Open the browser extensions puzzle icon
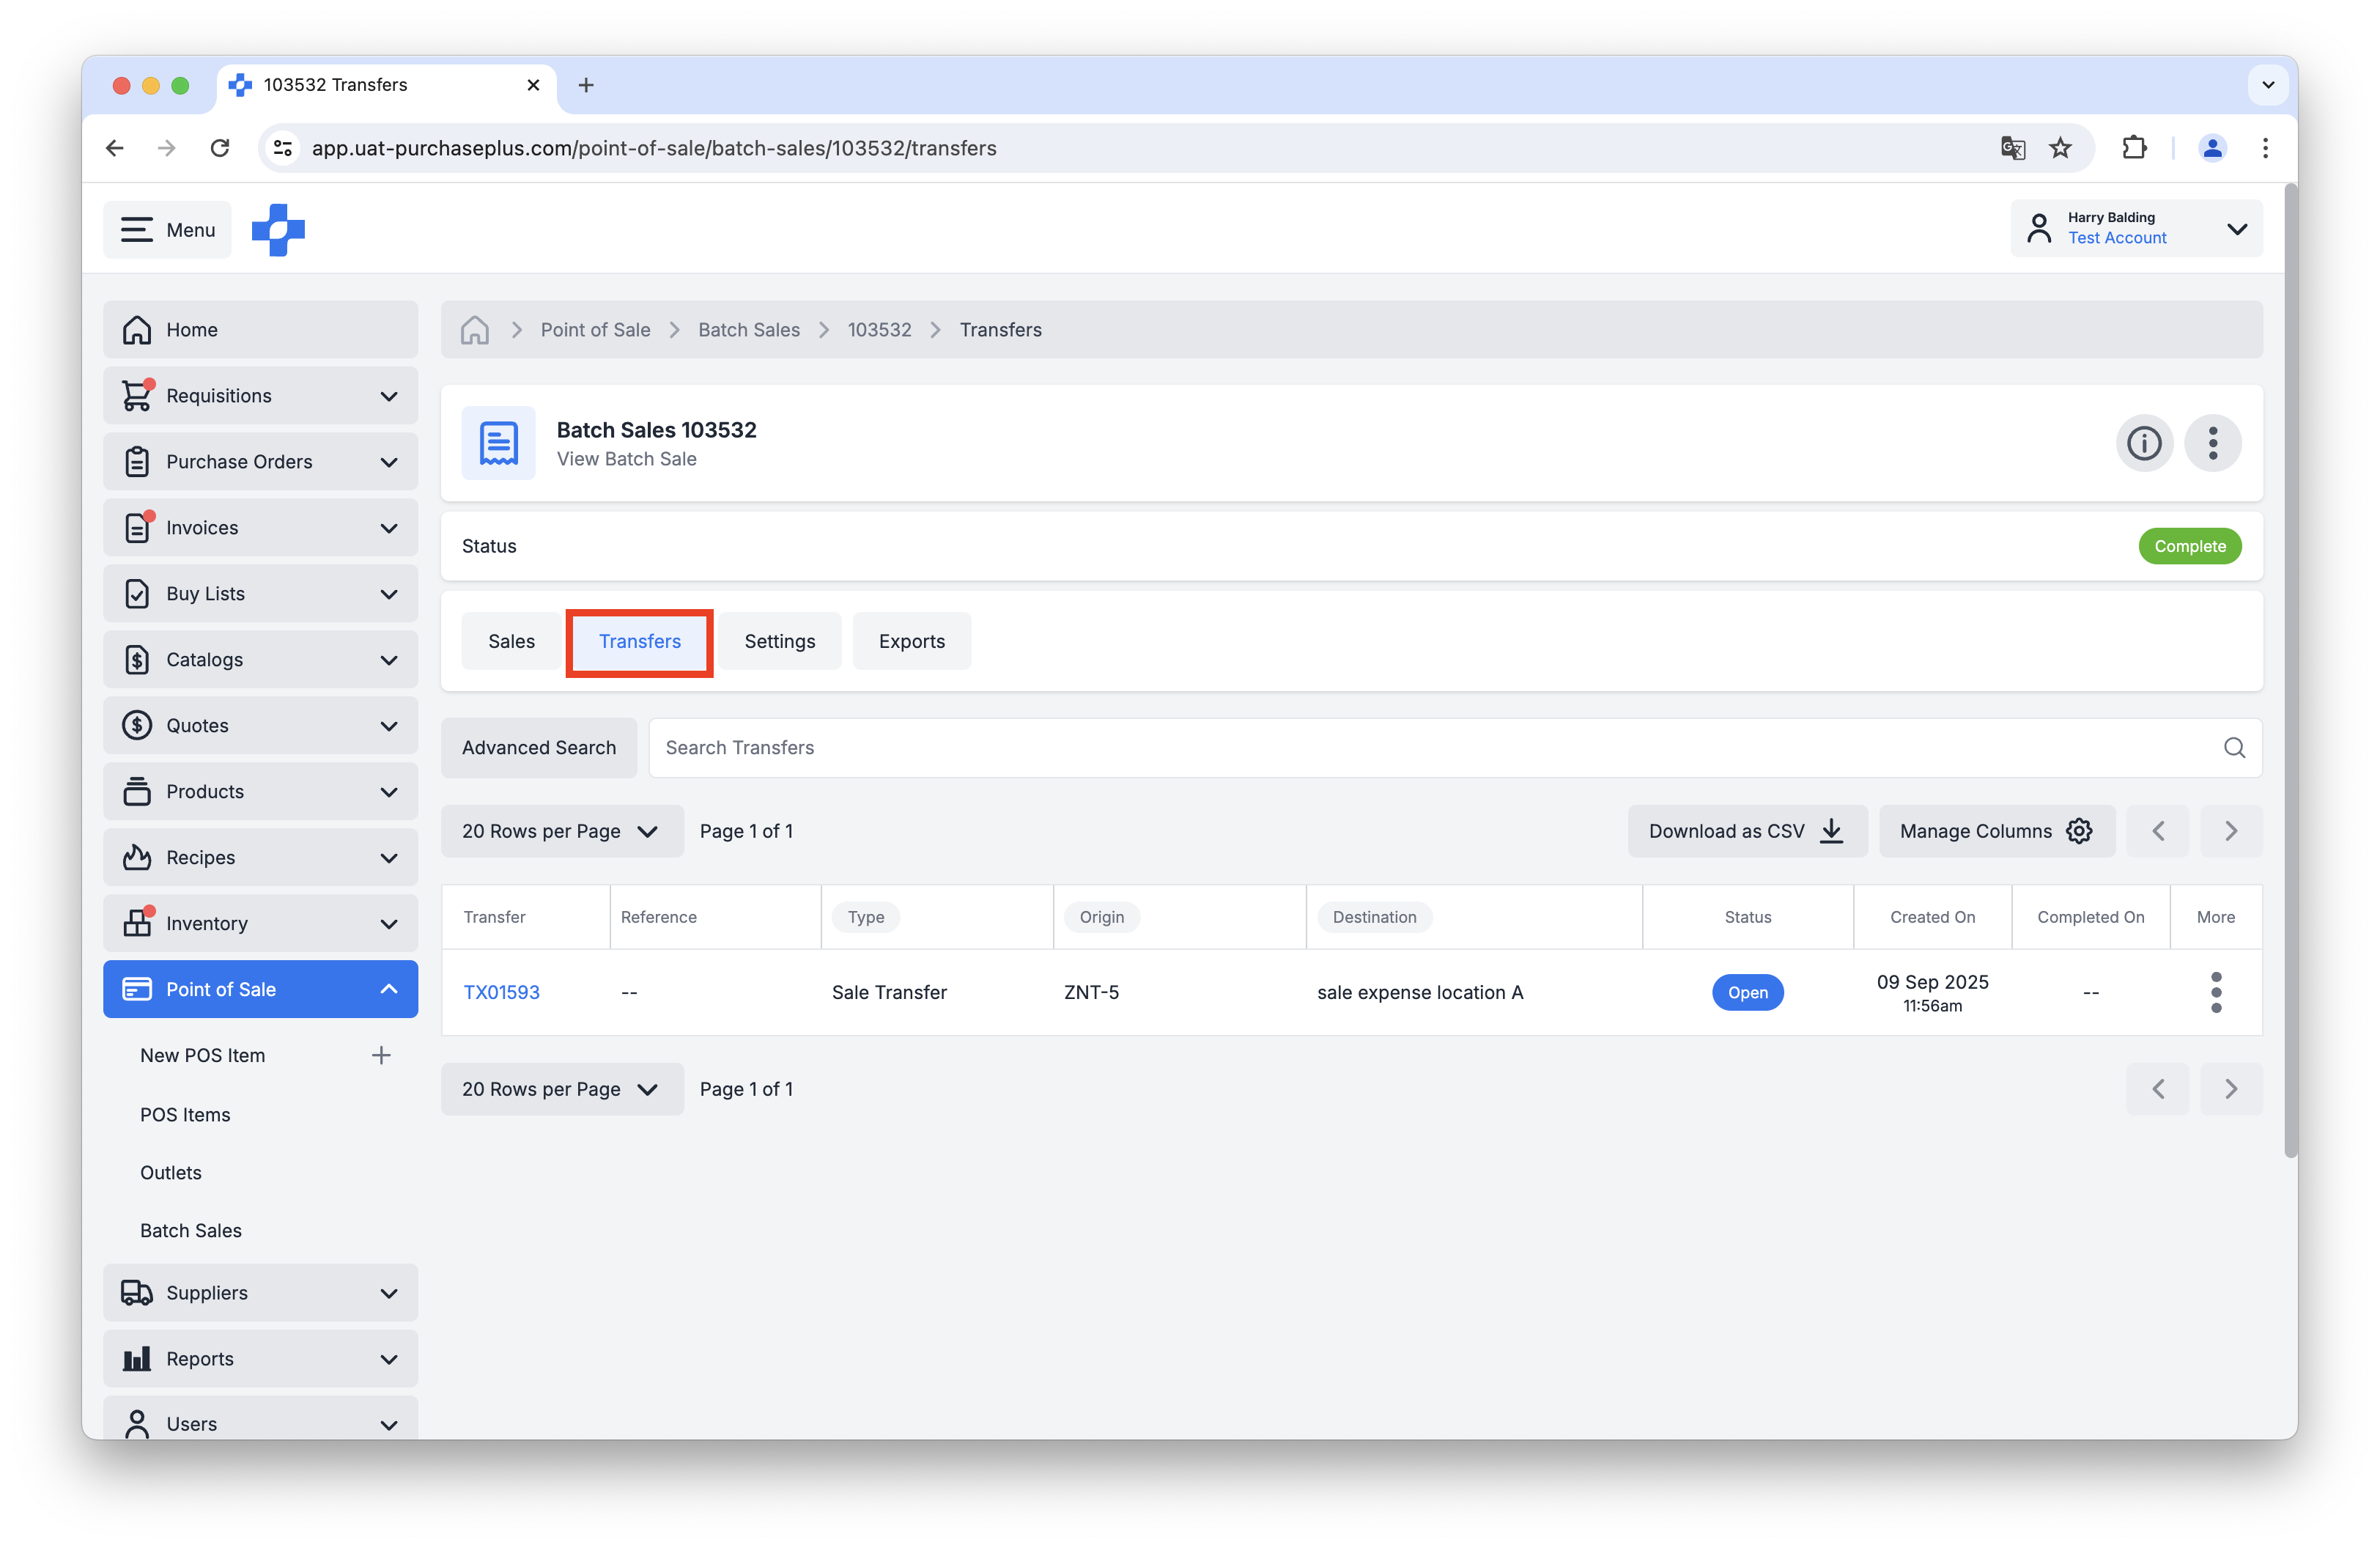 [x=2134, y=148]
